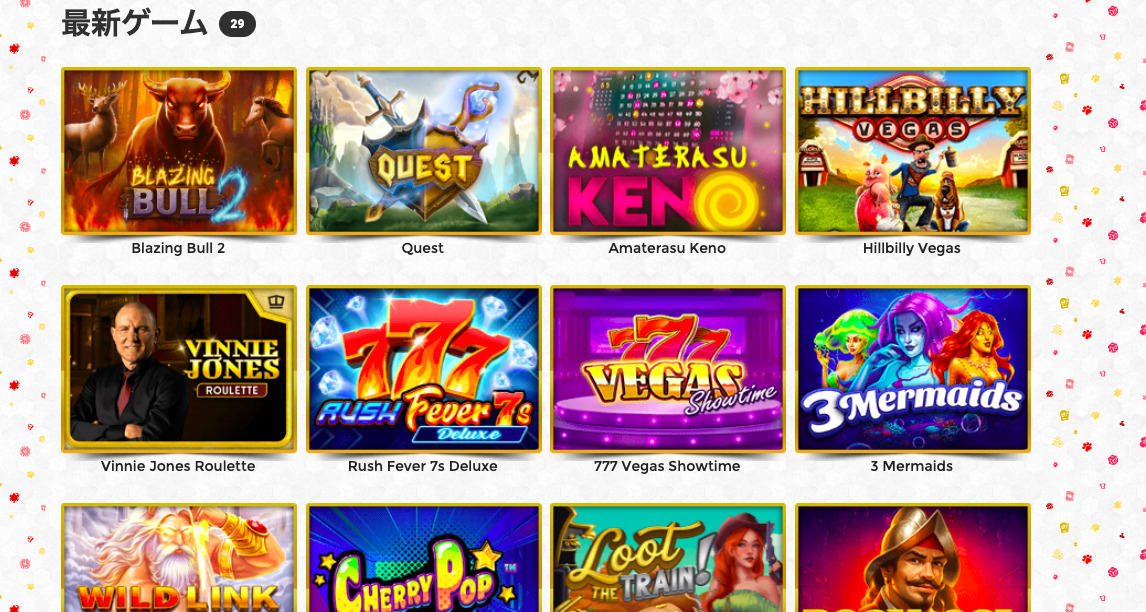Click the 29 games count badge
Image resolution: width=1146 pixels, height=612 pixels.
(x=238, y=24)
